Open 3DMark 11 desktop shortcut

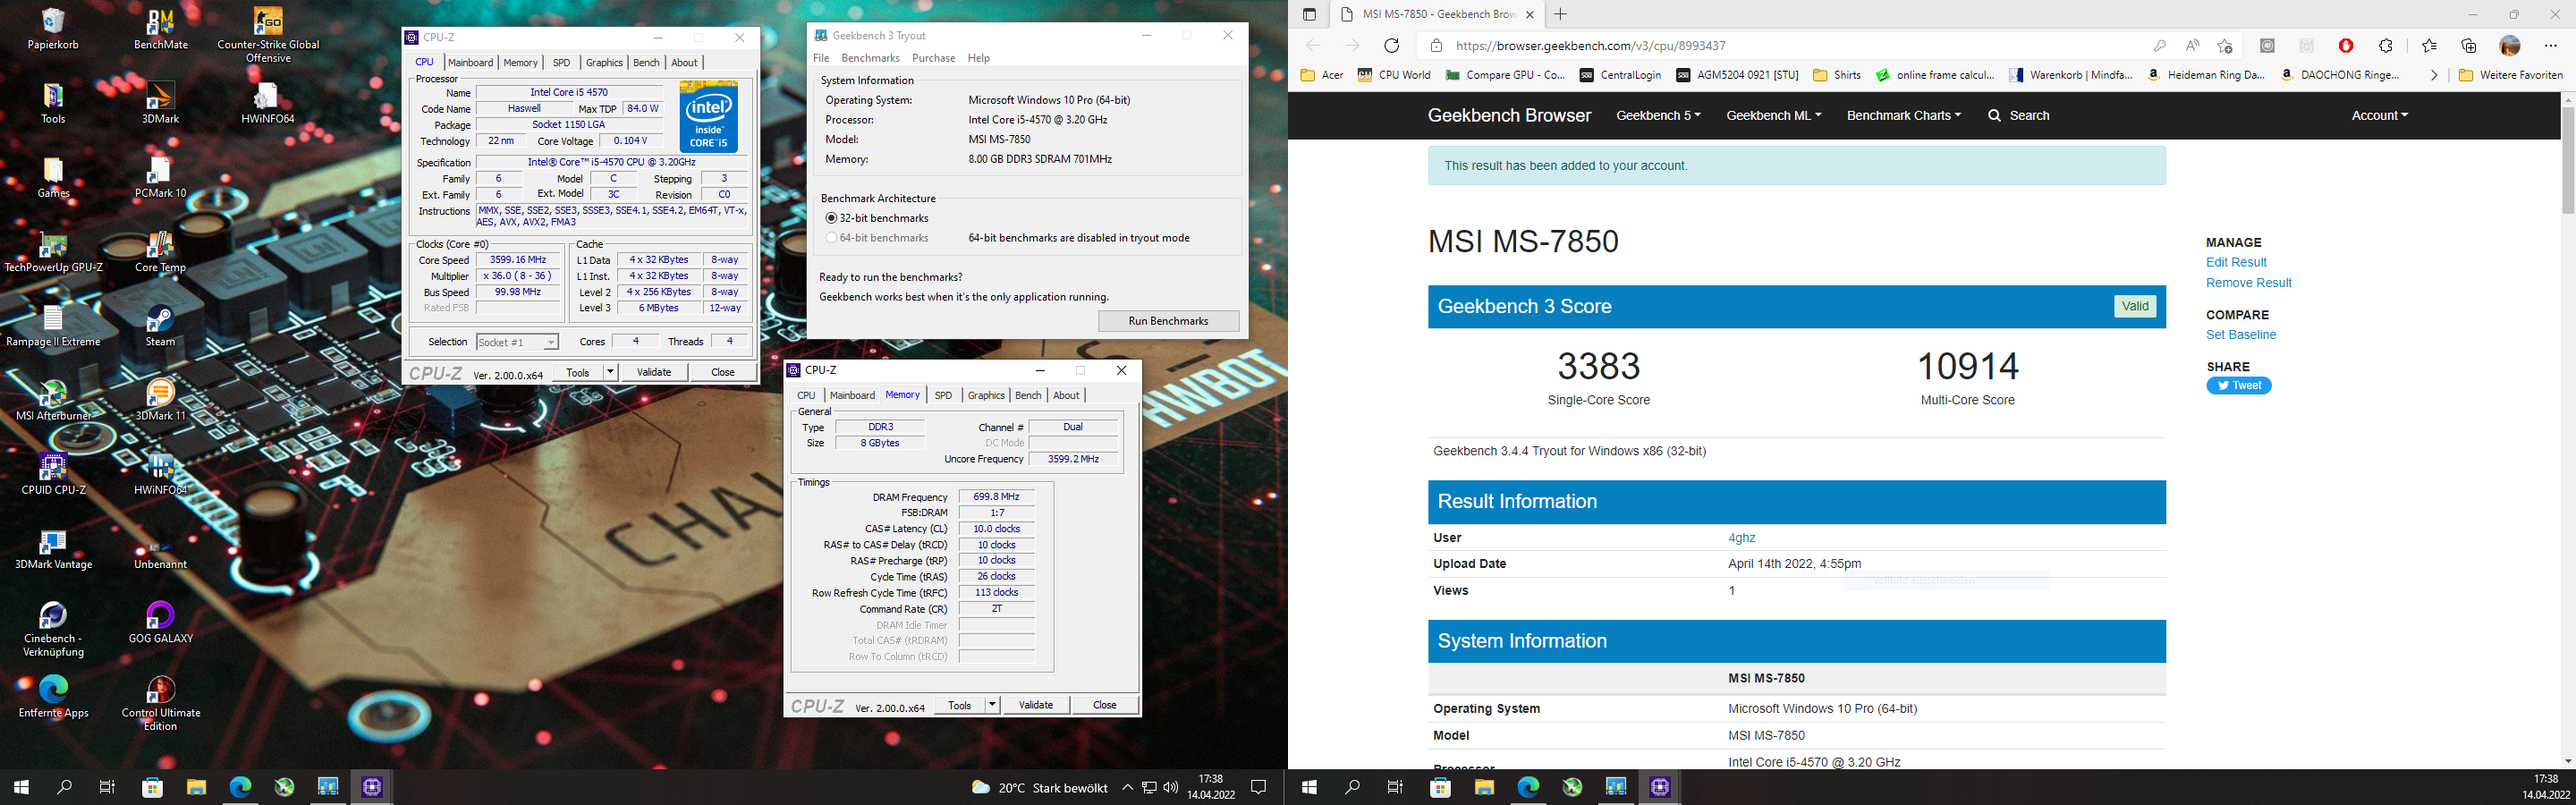[x=160, y=400]
